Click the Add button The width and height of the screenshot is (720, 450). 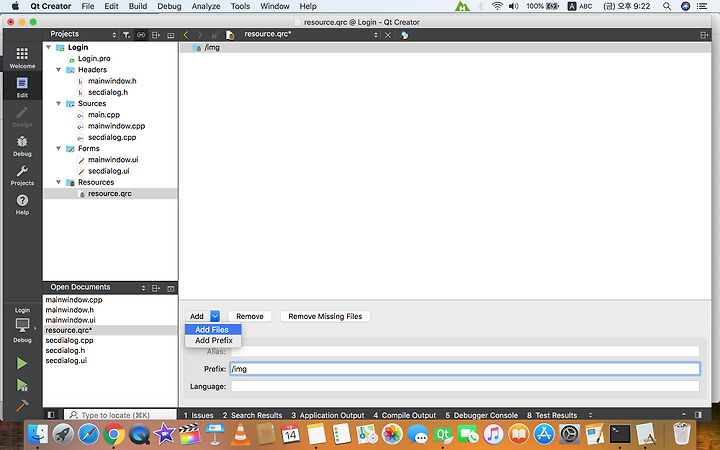coord(198,316)
